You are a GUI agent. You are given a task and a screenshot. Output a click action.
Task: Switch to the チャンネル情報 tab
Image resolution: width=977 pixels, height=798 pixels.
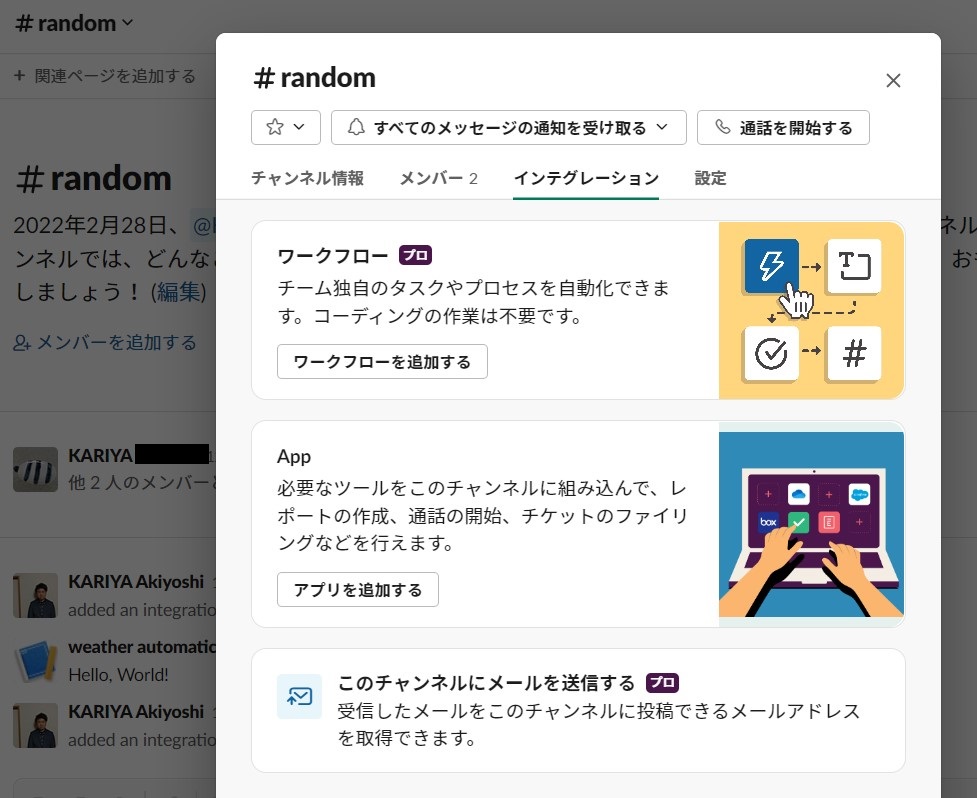point(308,178)
